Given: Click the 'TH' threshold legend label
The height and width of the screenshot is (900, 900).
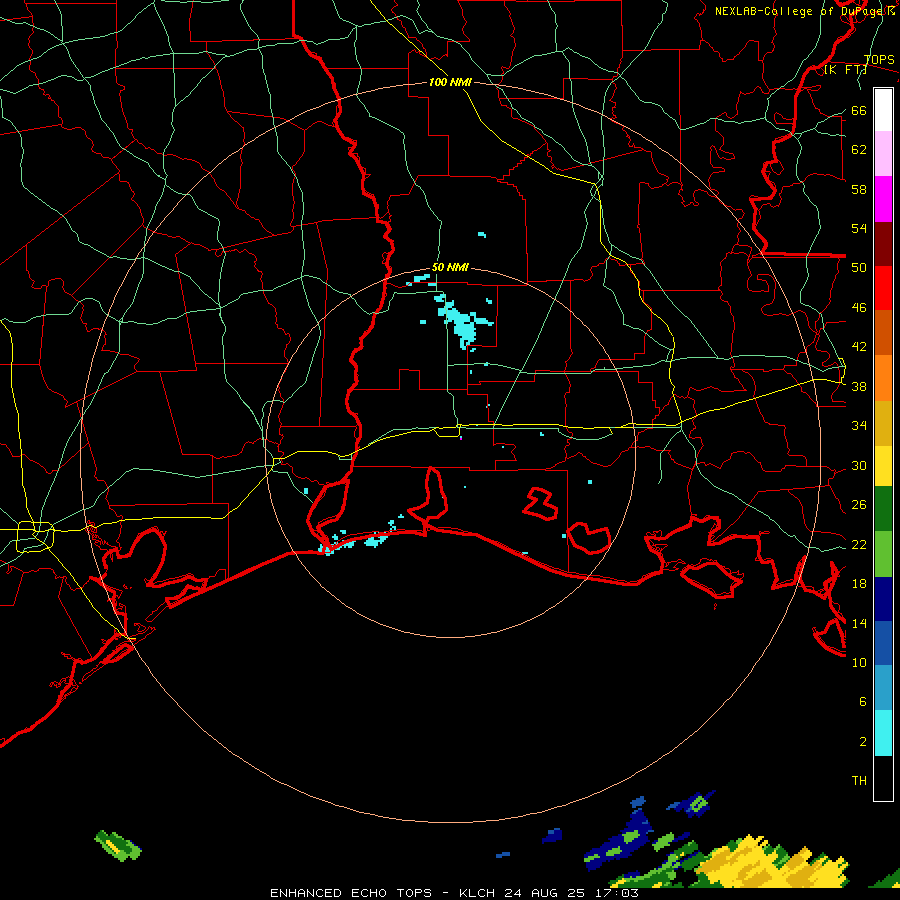Looking at the screenshot, I should pos(859,781).
